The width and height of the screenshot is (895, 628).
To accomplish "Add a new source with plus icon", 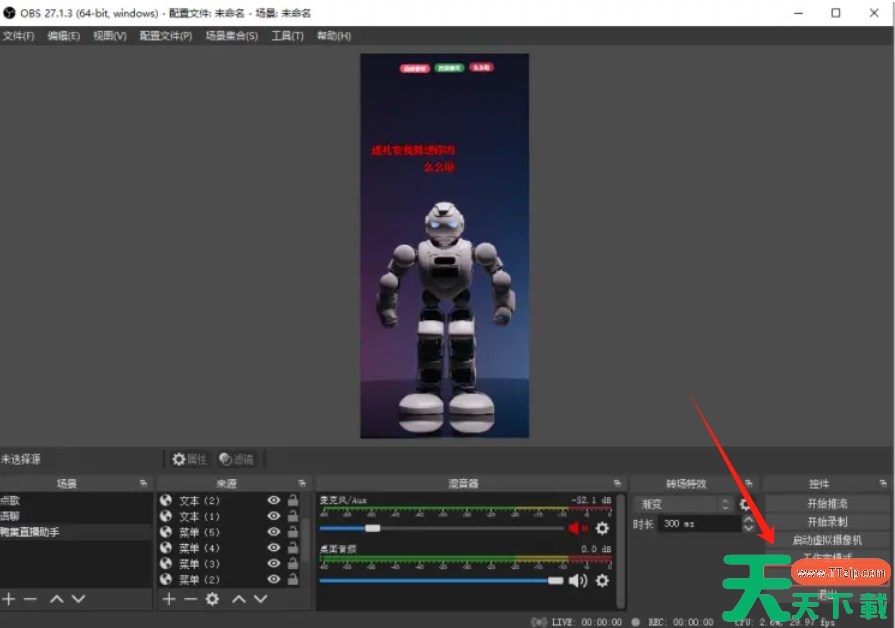I will point(168,599).
